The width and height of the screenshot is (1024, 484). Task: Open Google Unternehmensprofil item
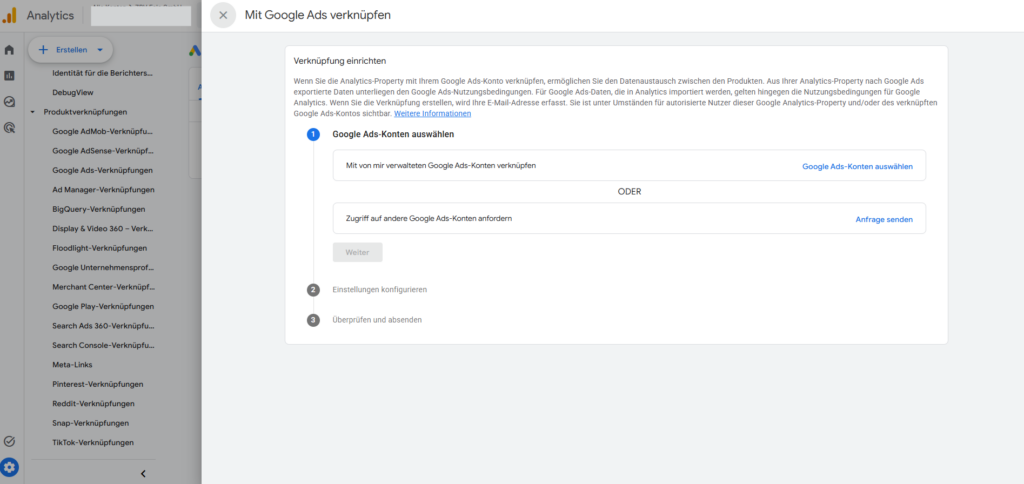(103, 268)
